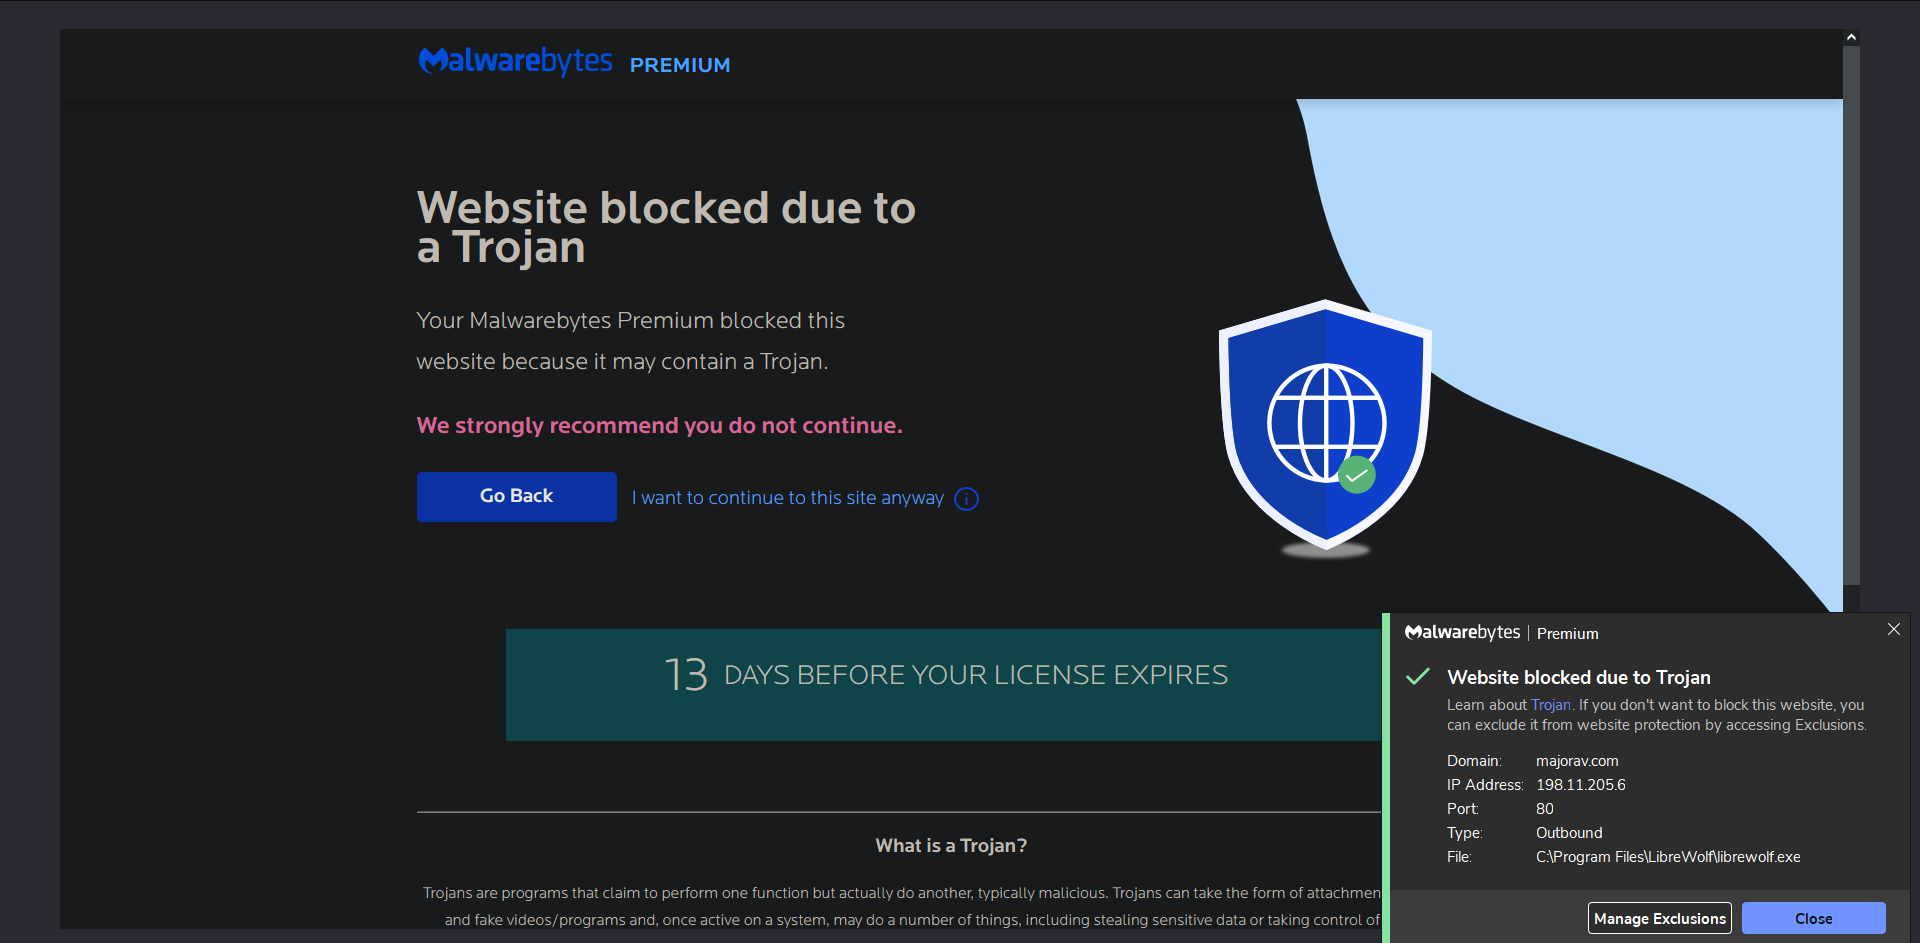Click the Go Back button
This screenshot has height=943, width=1920.
tap(516, 496)
